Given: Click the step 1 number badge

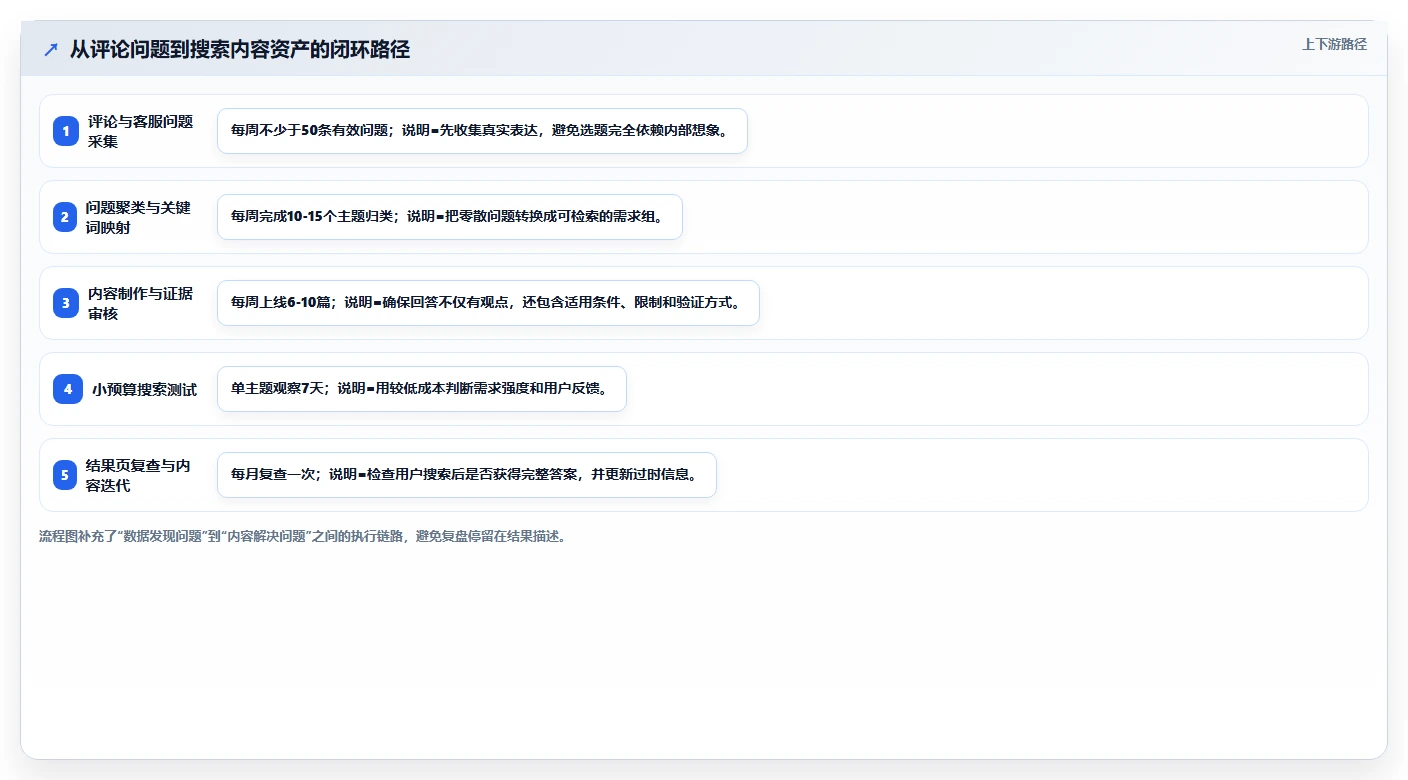Looking at the screenshot, I should [66, 131].
